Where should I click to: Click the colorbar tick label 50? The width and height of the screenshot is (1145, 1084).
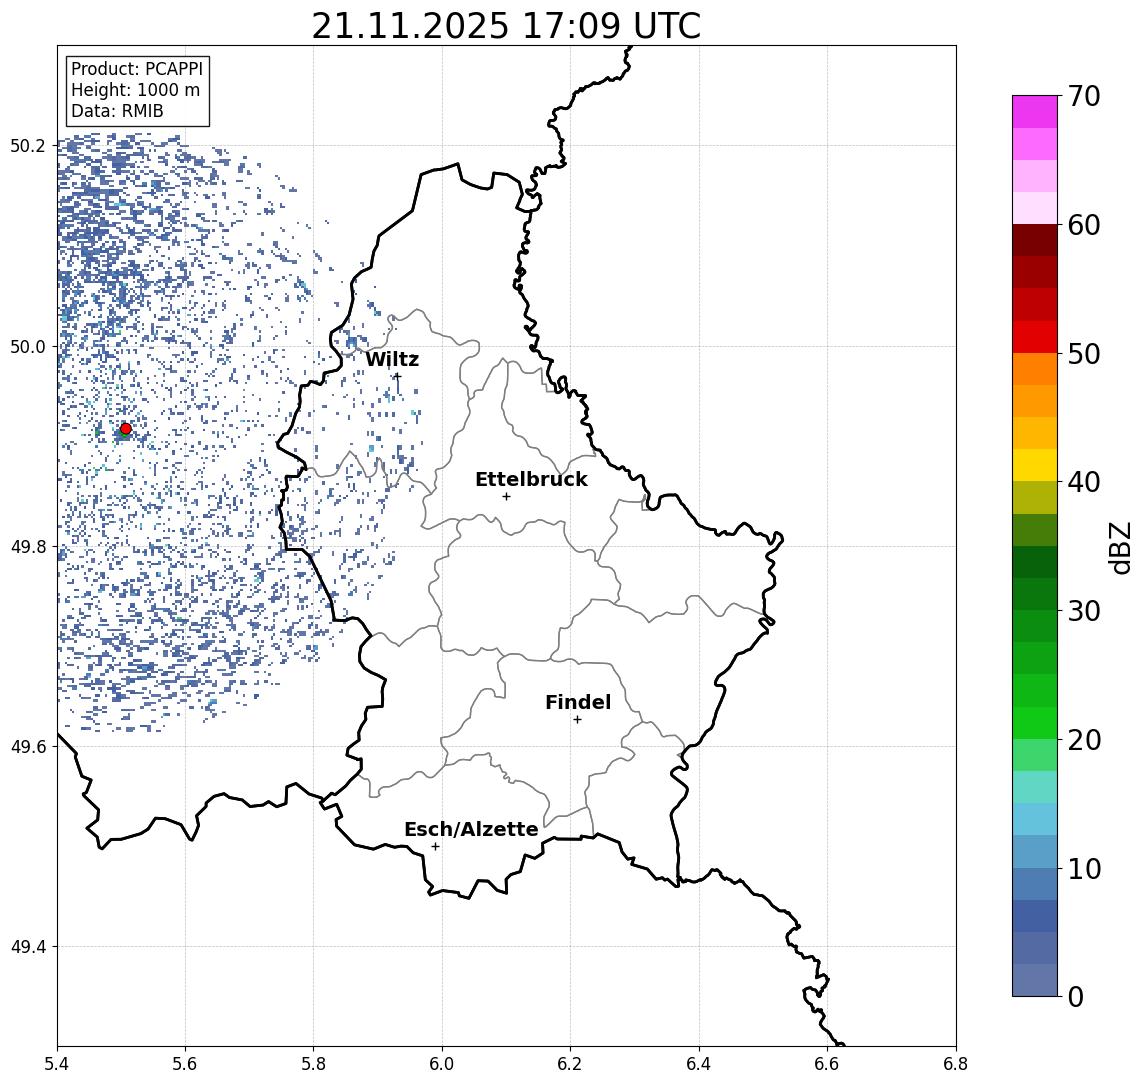coord(1084,354)
